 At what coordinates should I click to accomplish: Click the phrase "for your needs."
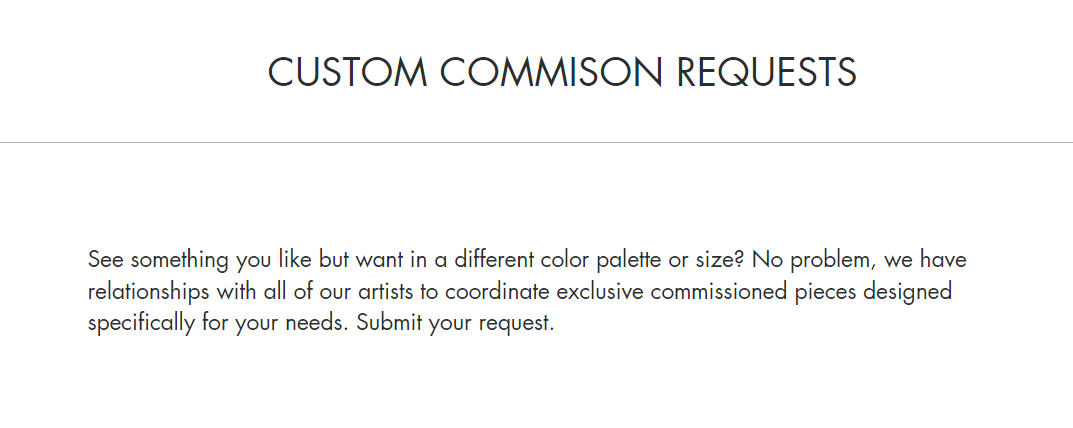pos(276,323)
